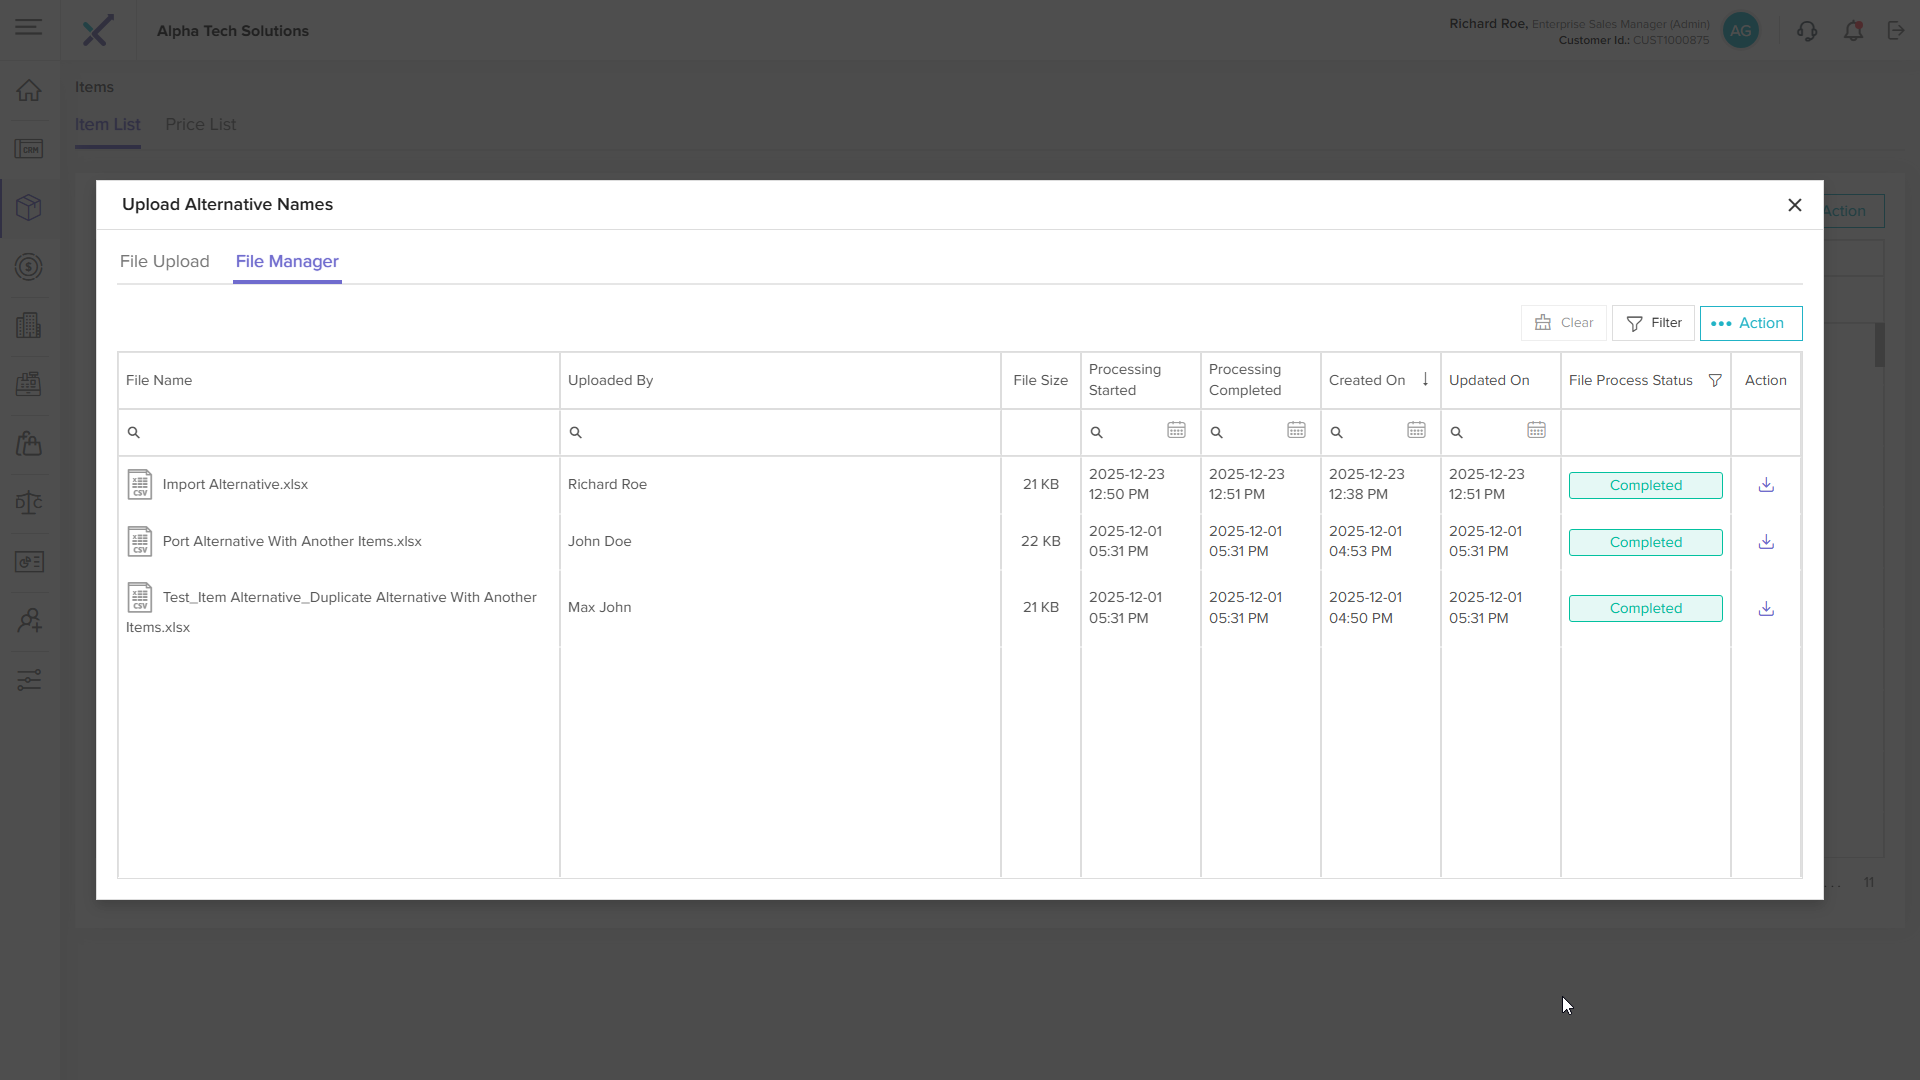Open the Action dropdown button
This screenshot has width=1920, height=1080.
tap(1750, 323)
